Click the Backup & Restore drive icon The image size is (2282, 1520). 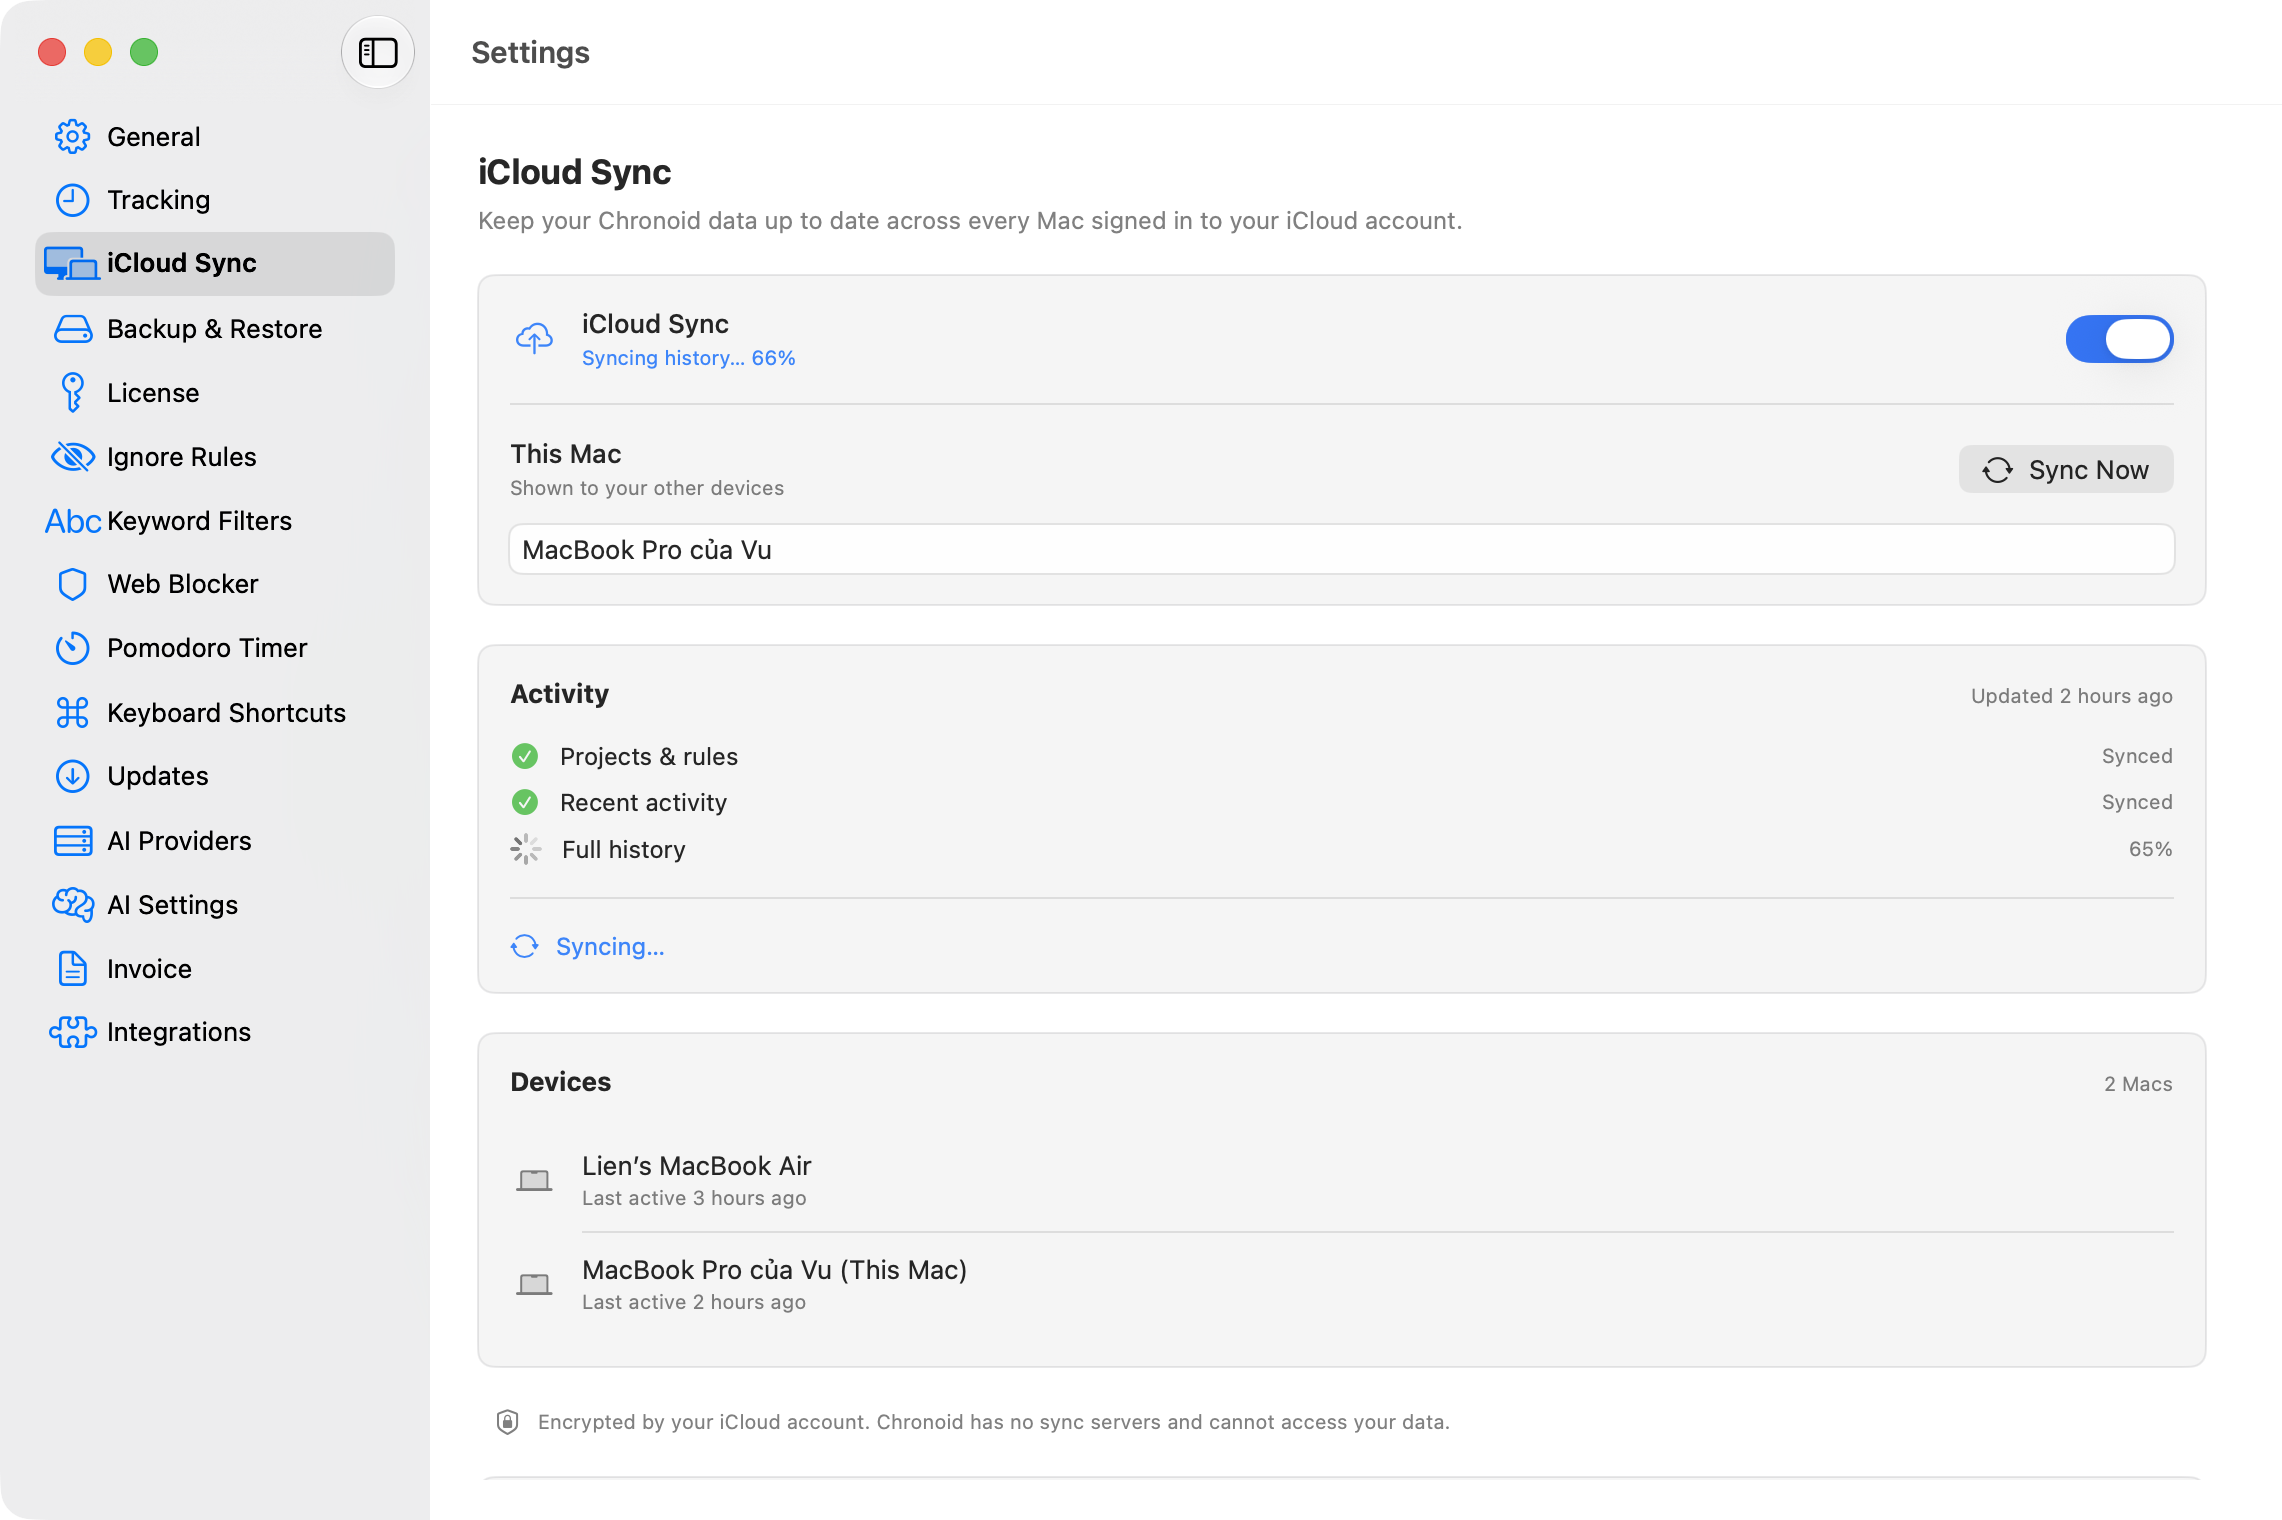click(x=72, y=329)
